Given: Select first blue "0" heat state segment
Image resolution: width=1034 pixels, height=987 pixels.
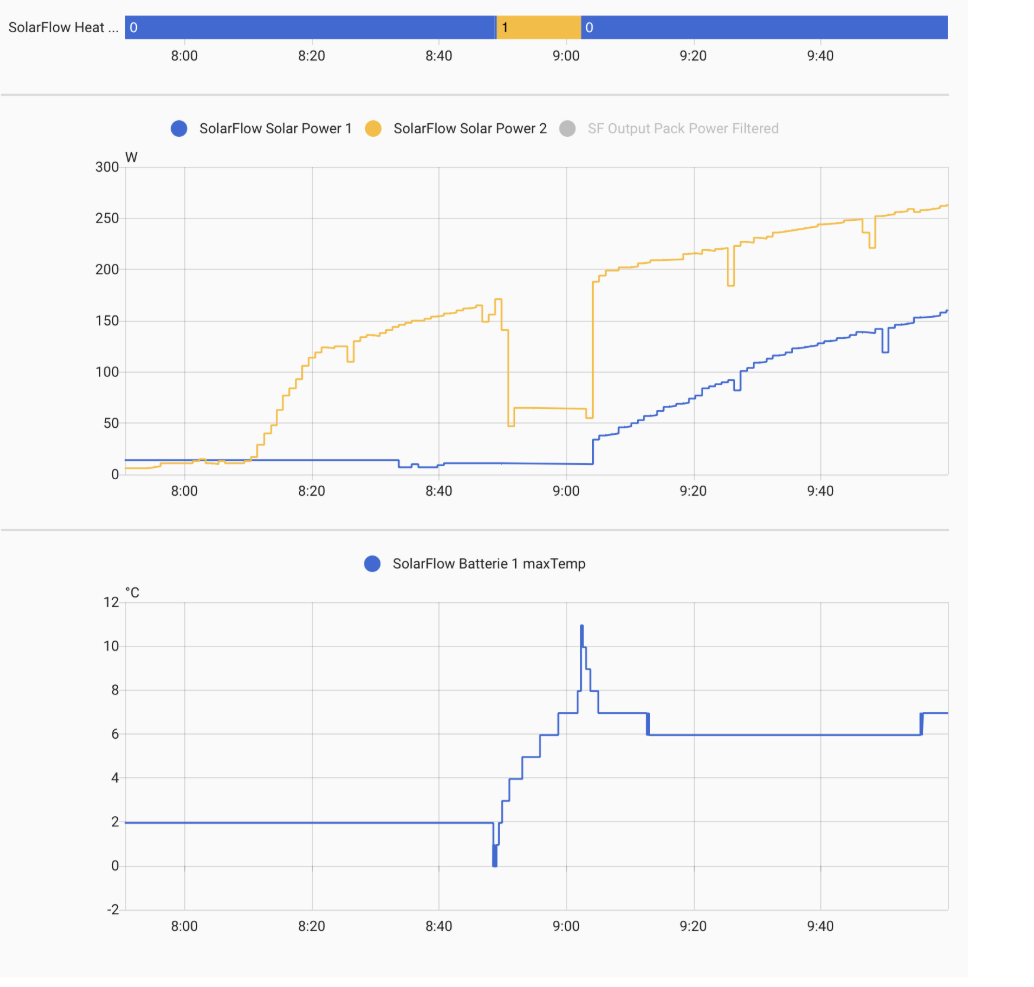Looking at the screenshot, I should pyautogui.click(x=310, y=27).
